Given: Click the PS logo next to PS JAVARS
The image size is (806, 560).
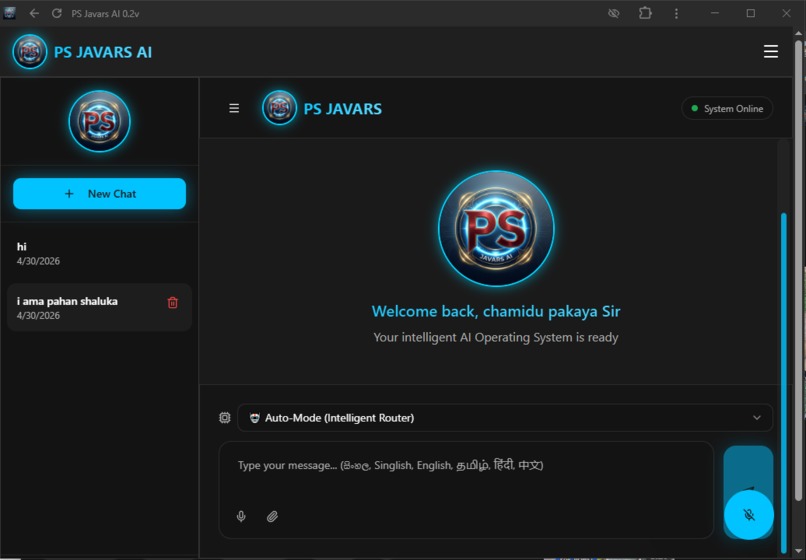Looking at the screenshot, I should tap(279, 108).
